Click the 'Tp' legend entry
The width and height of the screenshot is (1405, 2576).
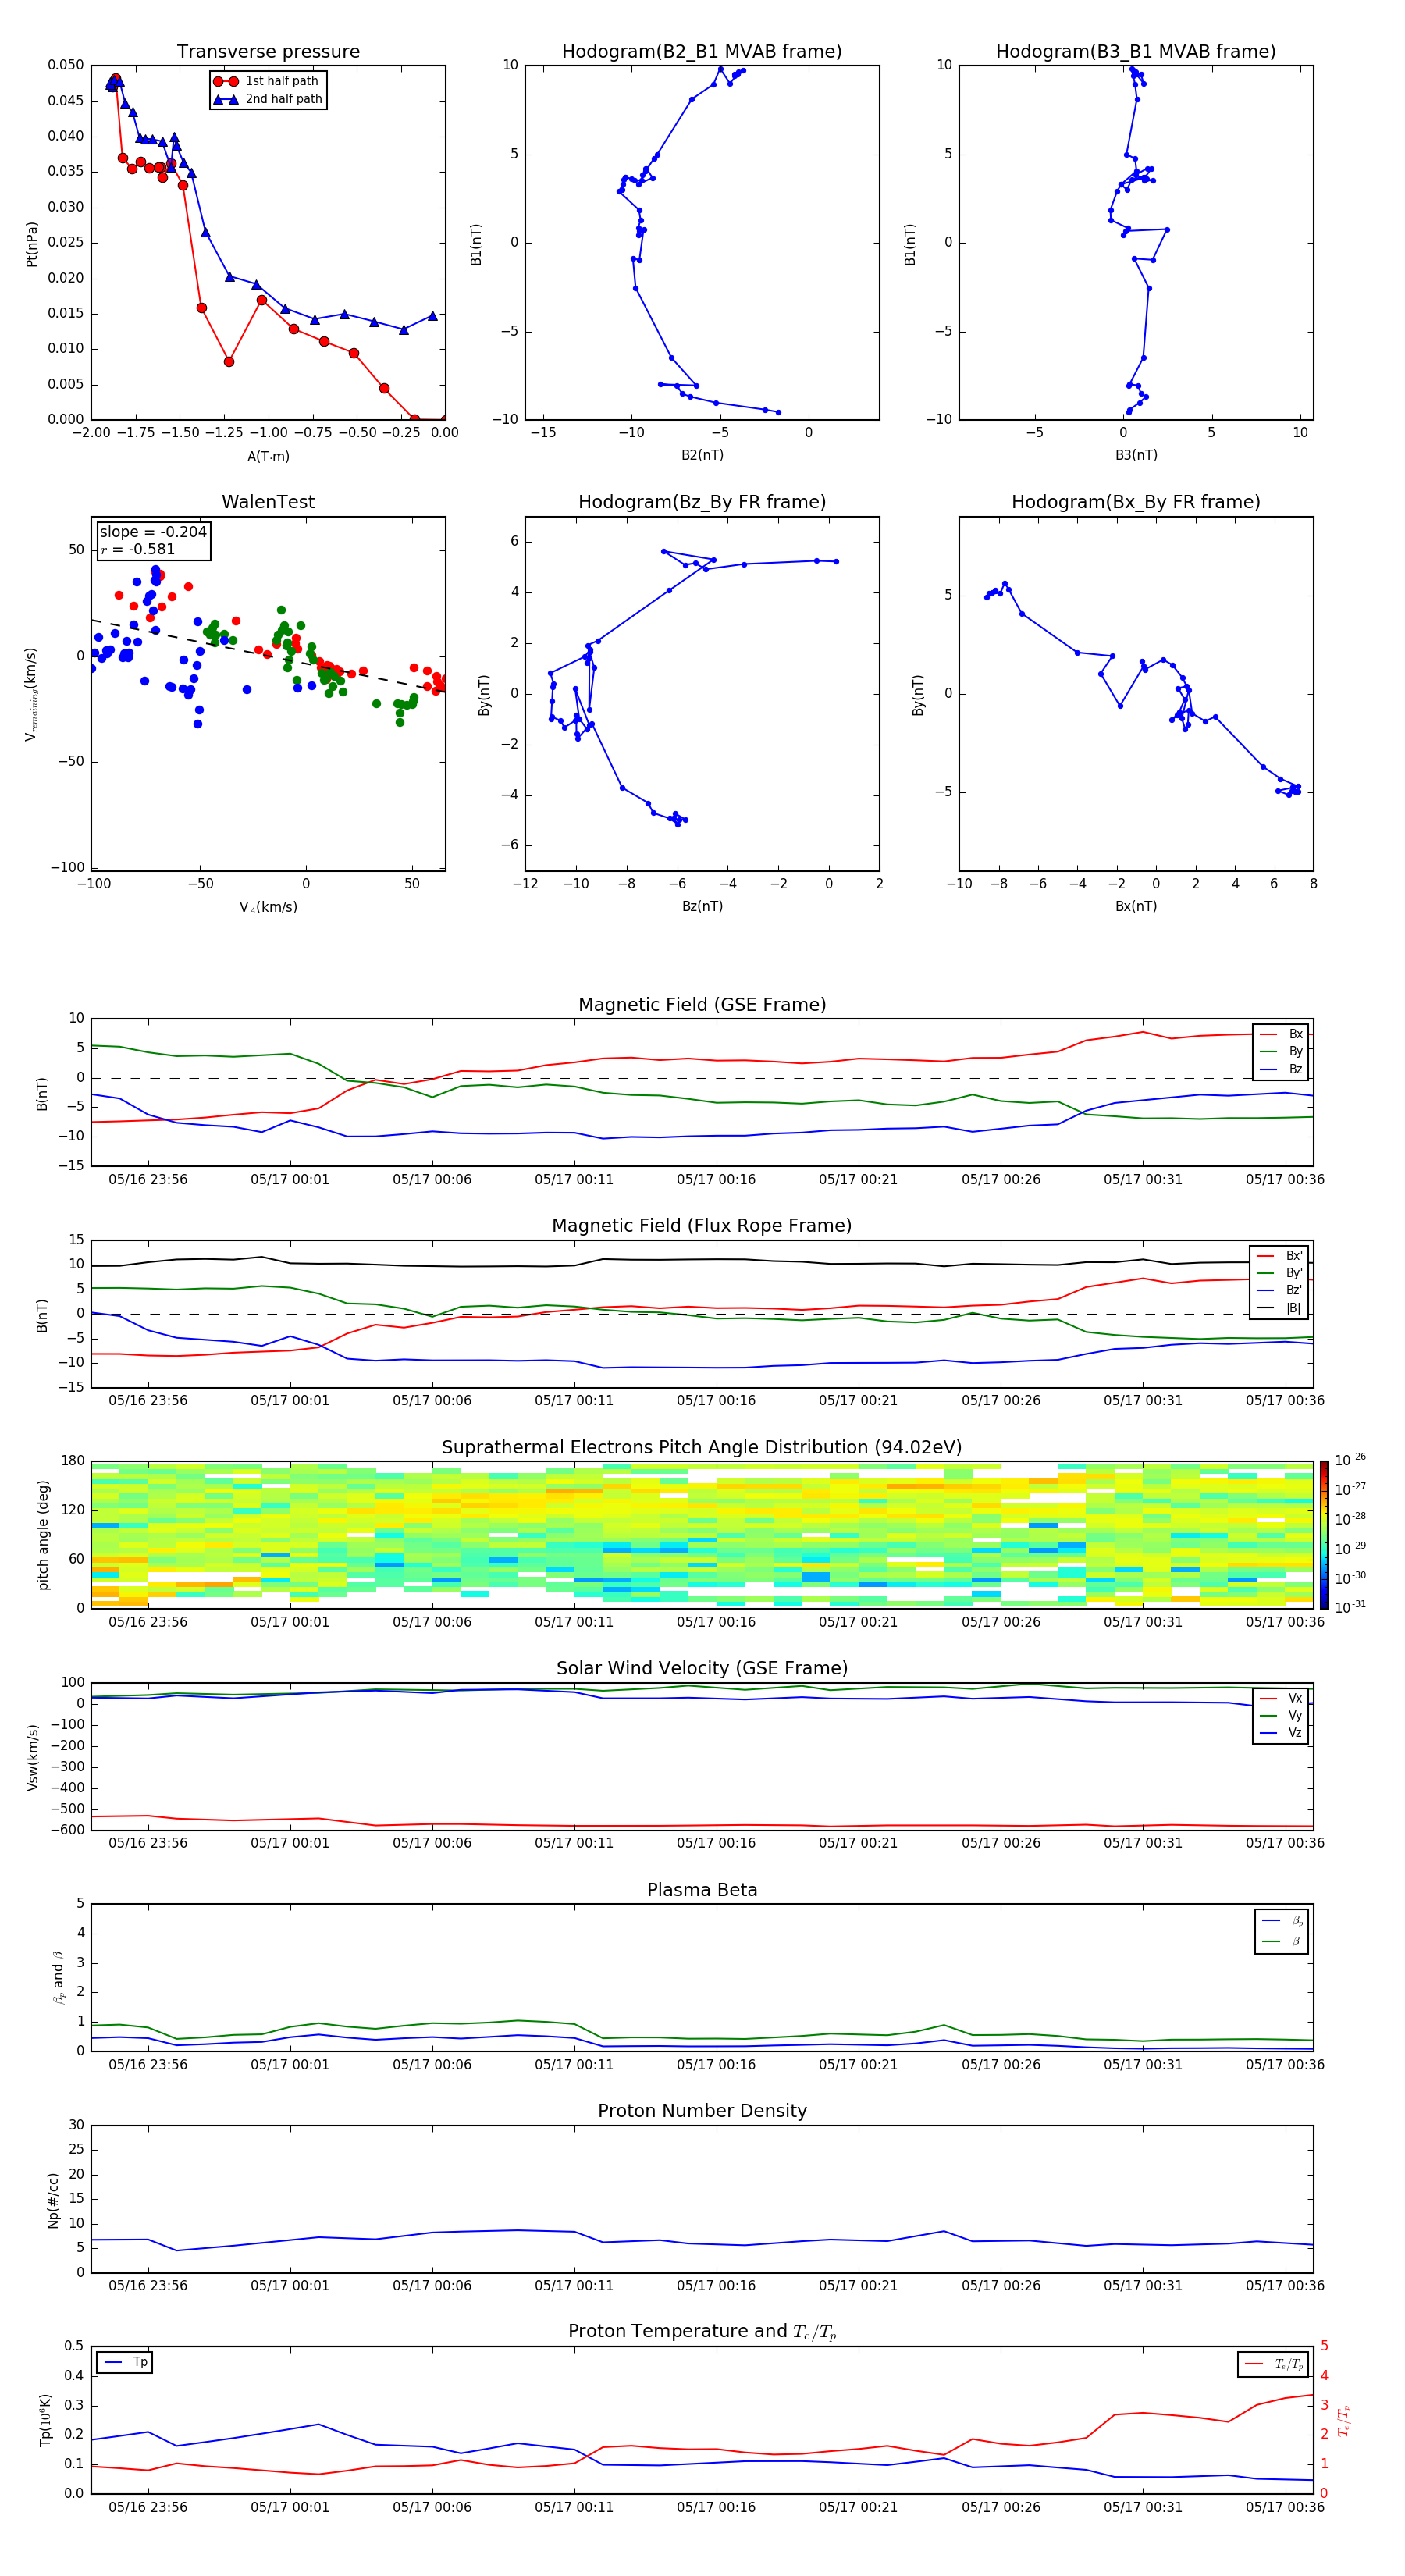[125, 2362]
